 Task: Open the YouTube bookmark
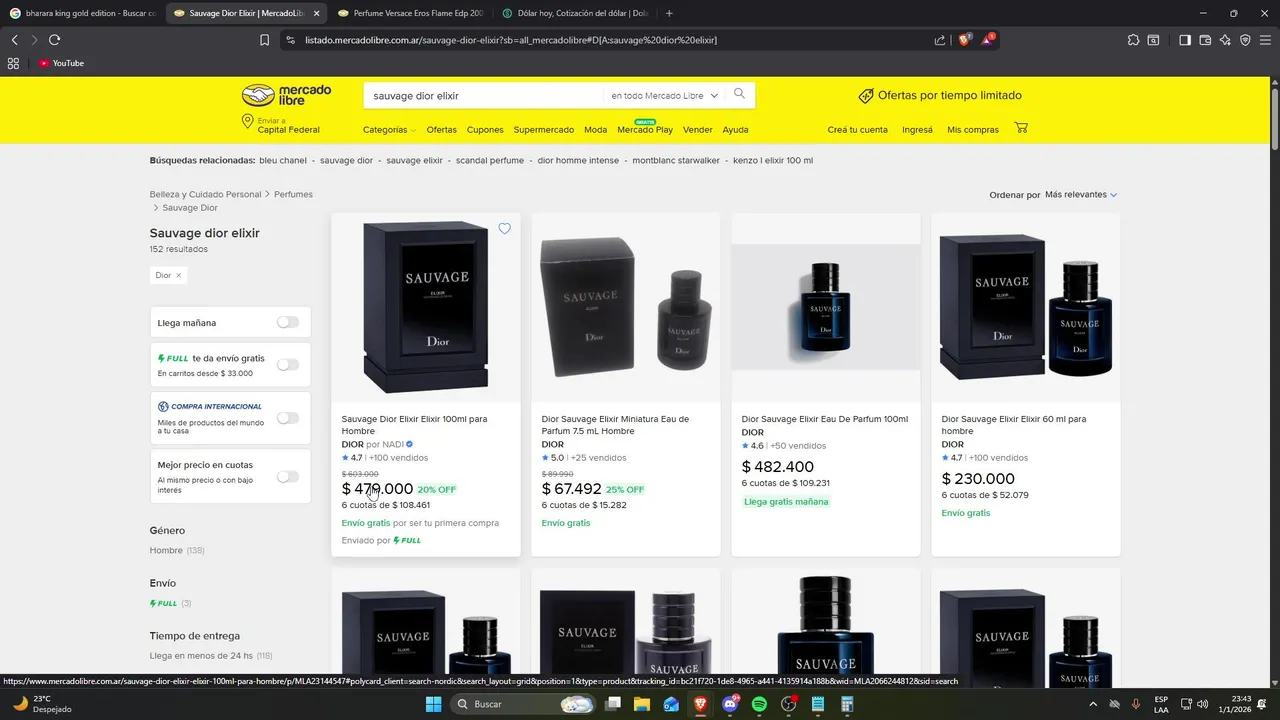click(61, 63)
